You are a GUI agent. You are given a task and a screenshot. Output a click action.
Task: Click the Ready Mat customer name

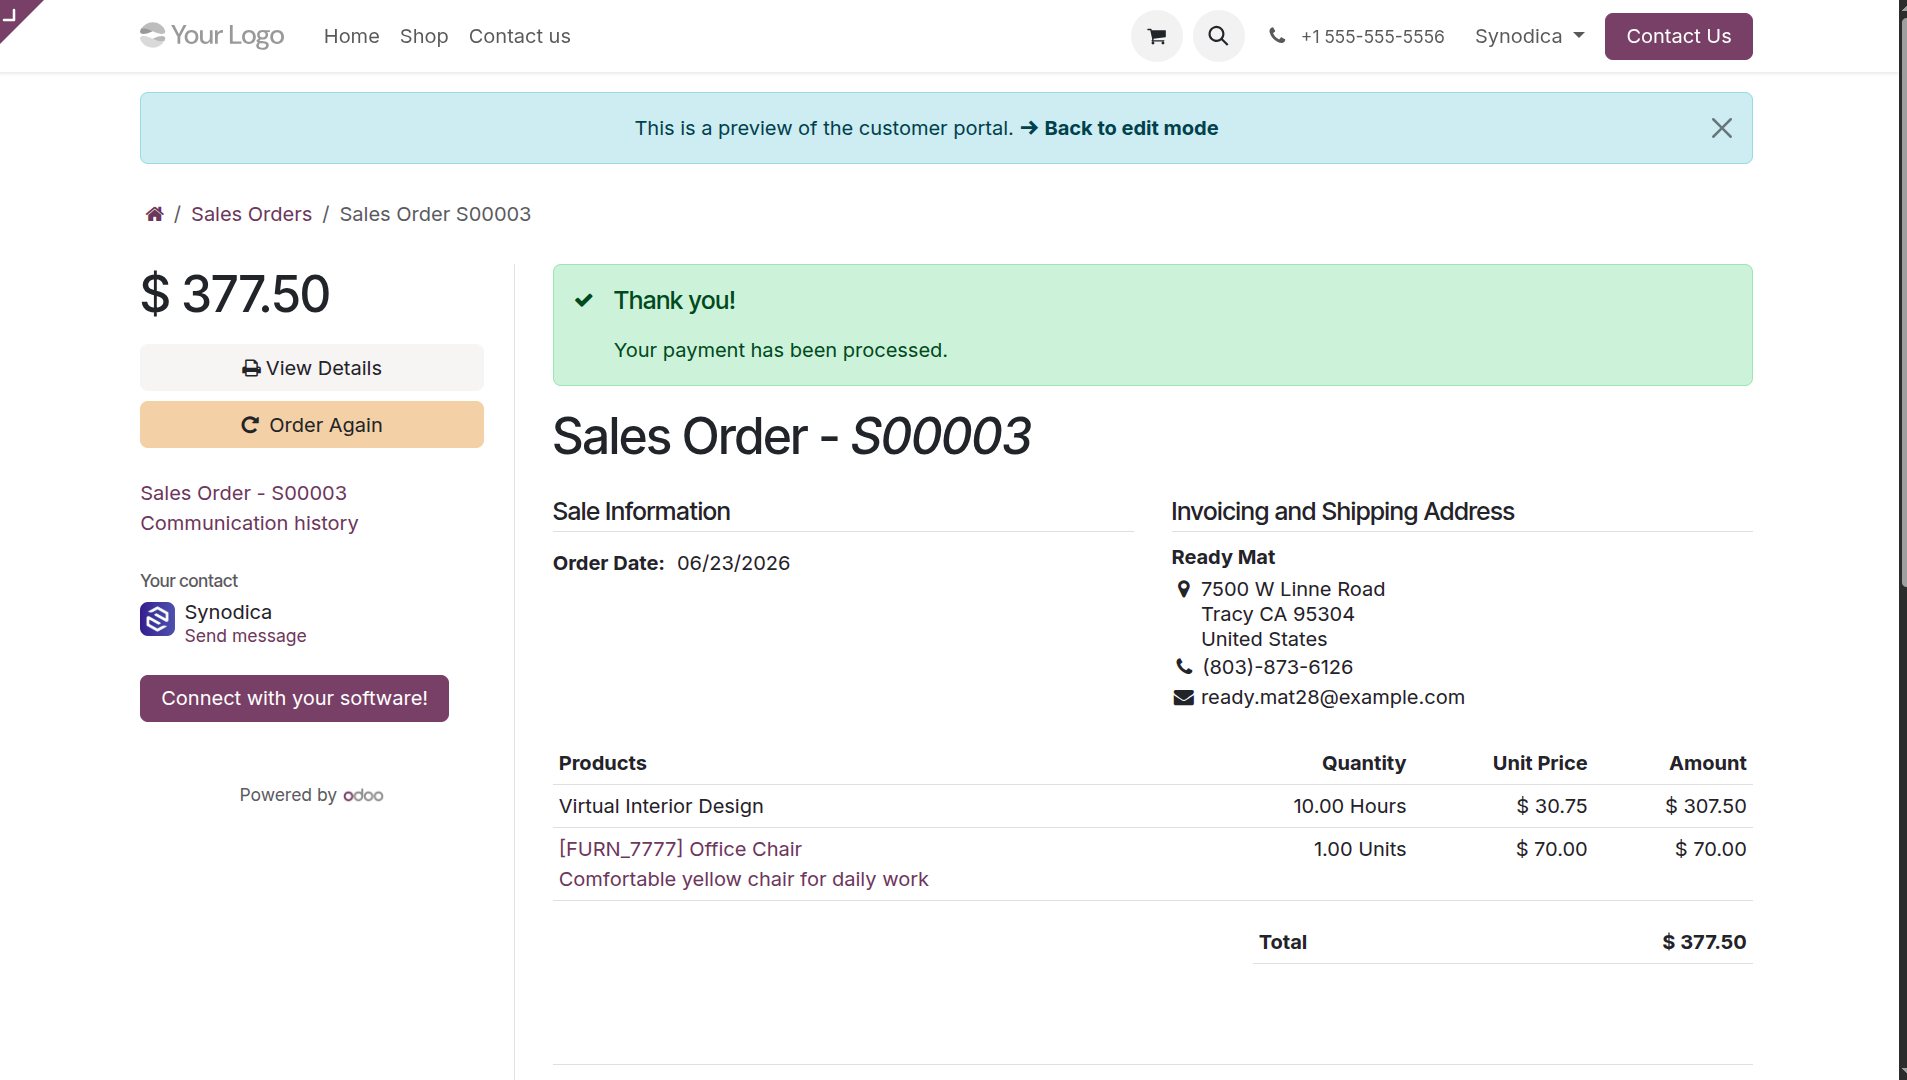tap(1223, 557)
